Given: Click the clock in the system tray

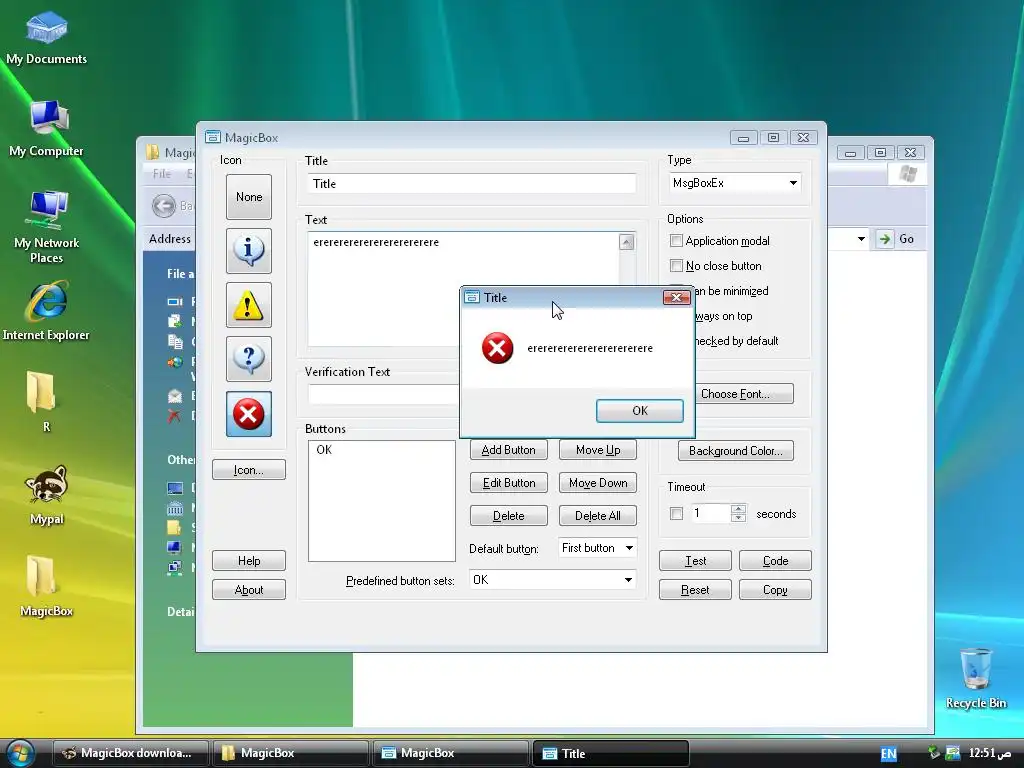Looking at the screenshot, I should [x=990, y=753].
